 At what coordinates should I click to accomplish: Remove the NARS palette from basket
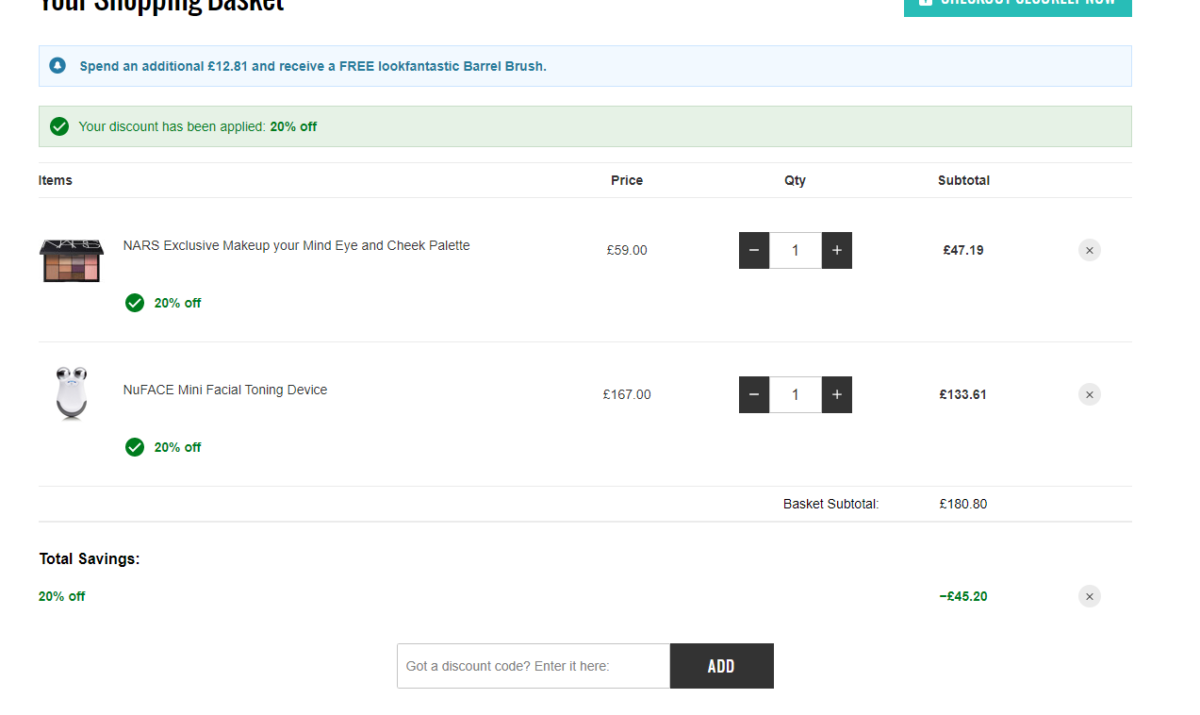pos(1089,250)
